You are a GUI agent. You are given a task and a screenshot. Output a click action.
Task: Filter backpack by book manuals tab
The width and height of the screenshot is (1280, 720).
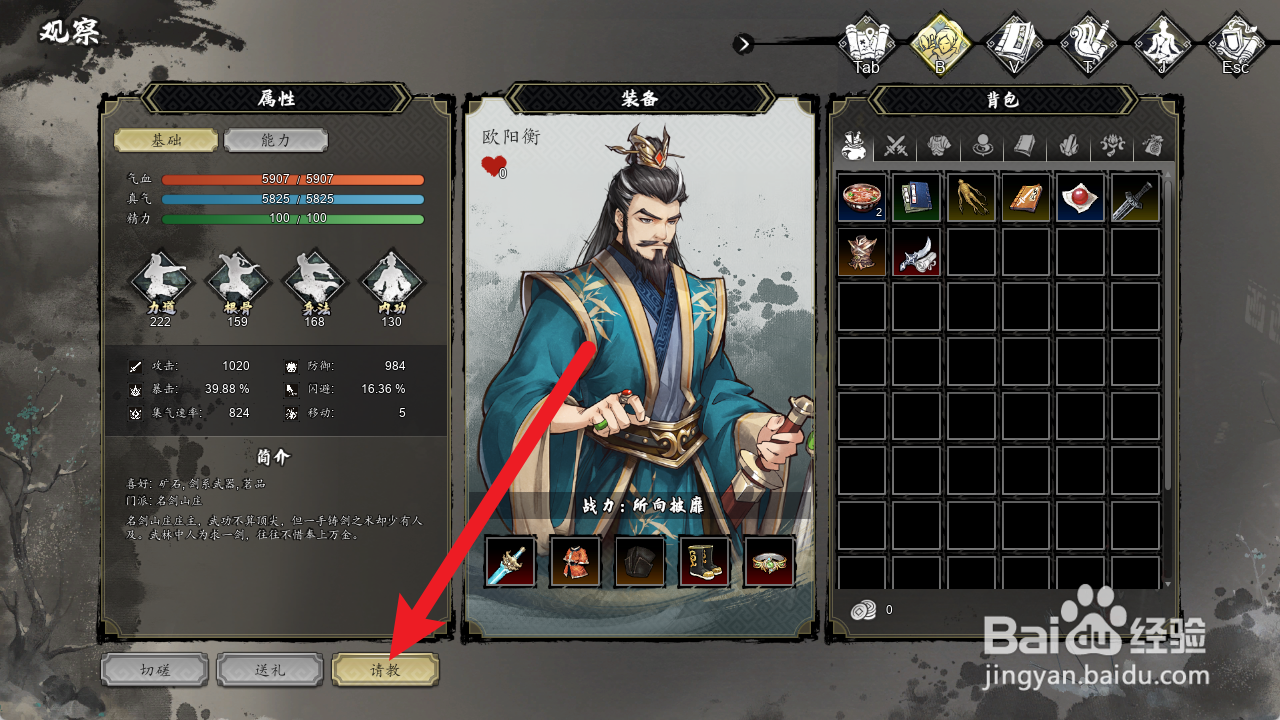point(1025,147)
